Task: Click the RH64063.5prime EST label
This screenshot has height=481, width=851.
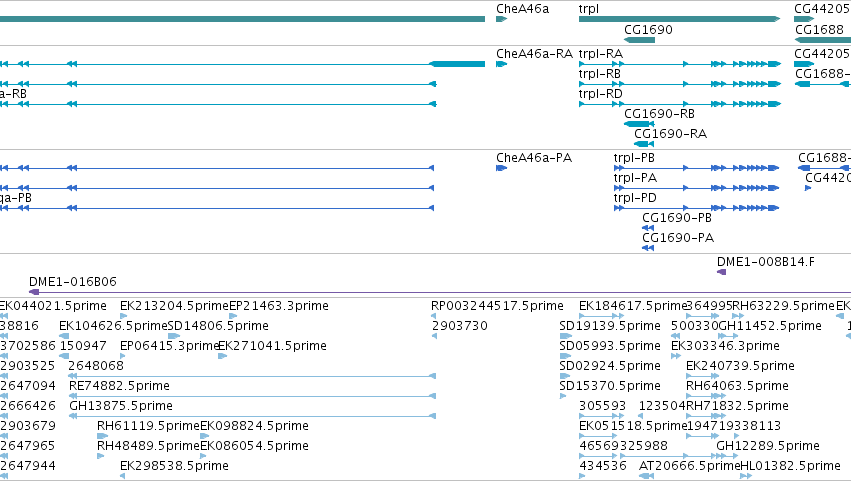Action: click(737, 386)
